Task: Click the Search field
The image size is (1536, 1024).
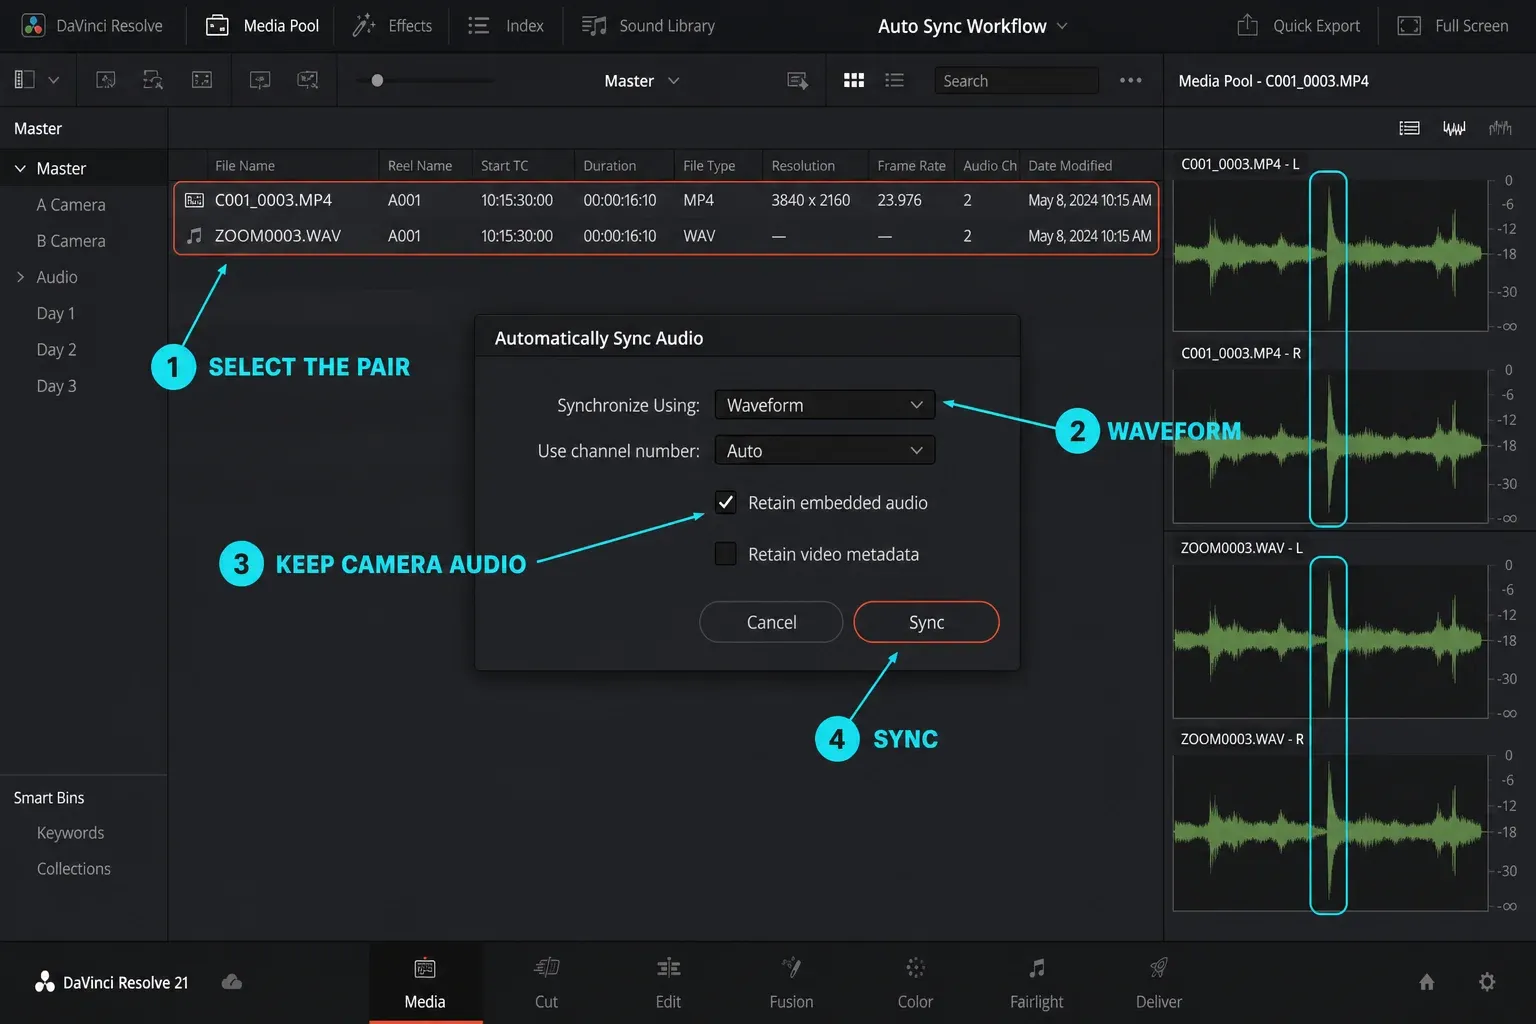Action: pos(1016,81)
